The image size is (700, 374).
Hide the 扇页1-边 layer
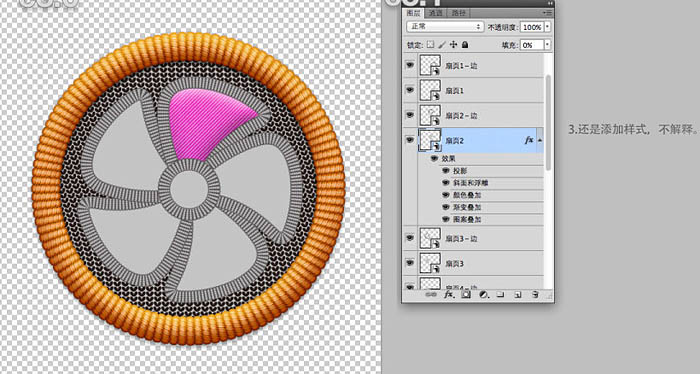410,65
